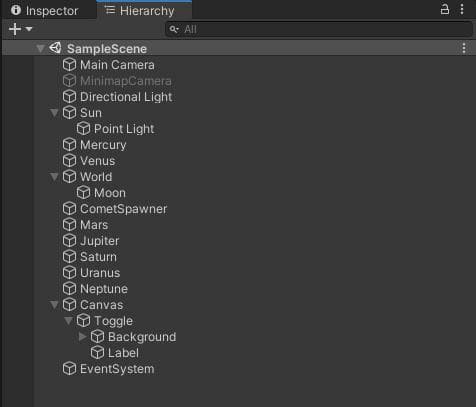Open the SampleScene three-dot context menu
Image resolution: width=476 pixels, height=407 pixels.
pos(464,49)
